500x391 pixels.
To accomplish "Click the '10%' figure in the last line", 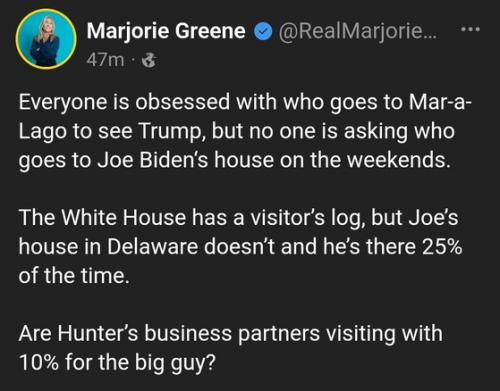I will click(39, 362).
